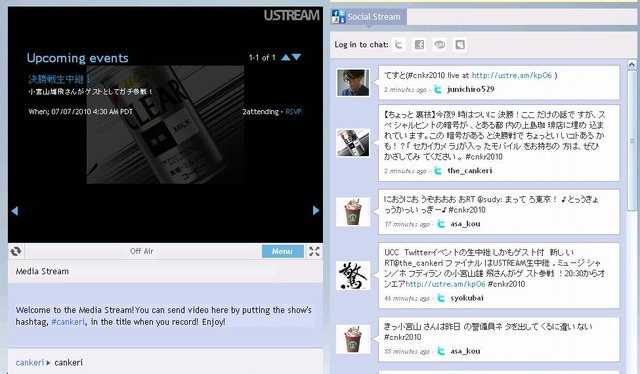640x374 pixels.
Task: Click Twitter bird icon next to the_cankeri
Action: [x=438, y=171]
